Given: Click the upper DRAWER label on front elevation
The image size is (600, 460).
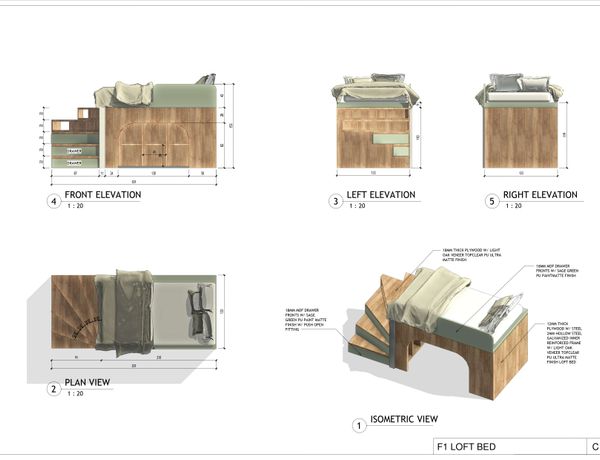Looking at the screenshot, I should 74,151.
